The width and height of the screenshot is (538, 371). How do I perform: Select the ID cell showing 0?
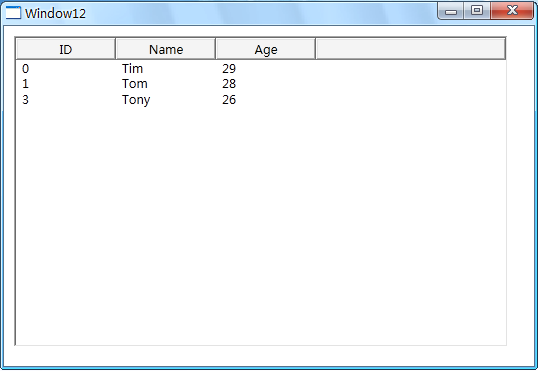[25, 69]
